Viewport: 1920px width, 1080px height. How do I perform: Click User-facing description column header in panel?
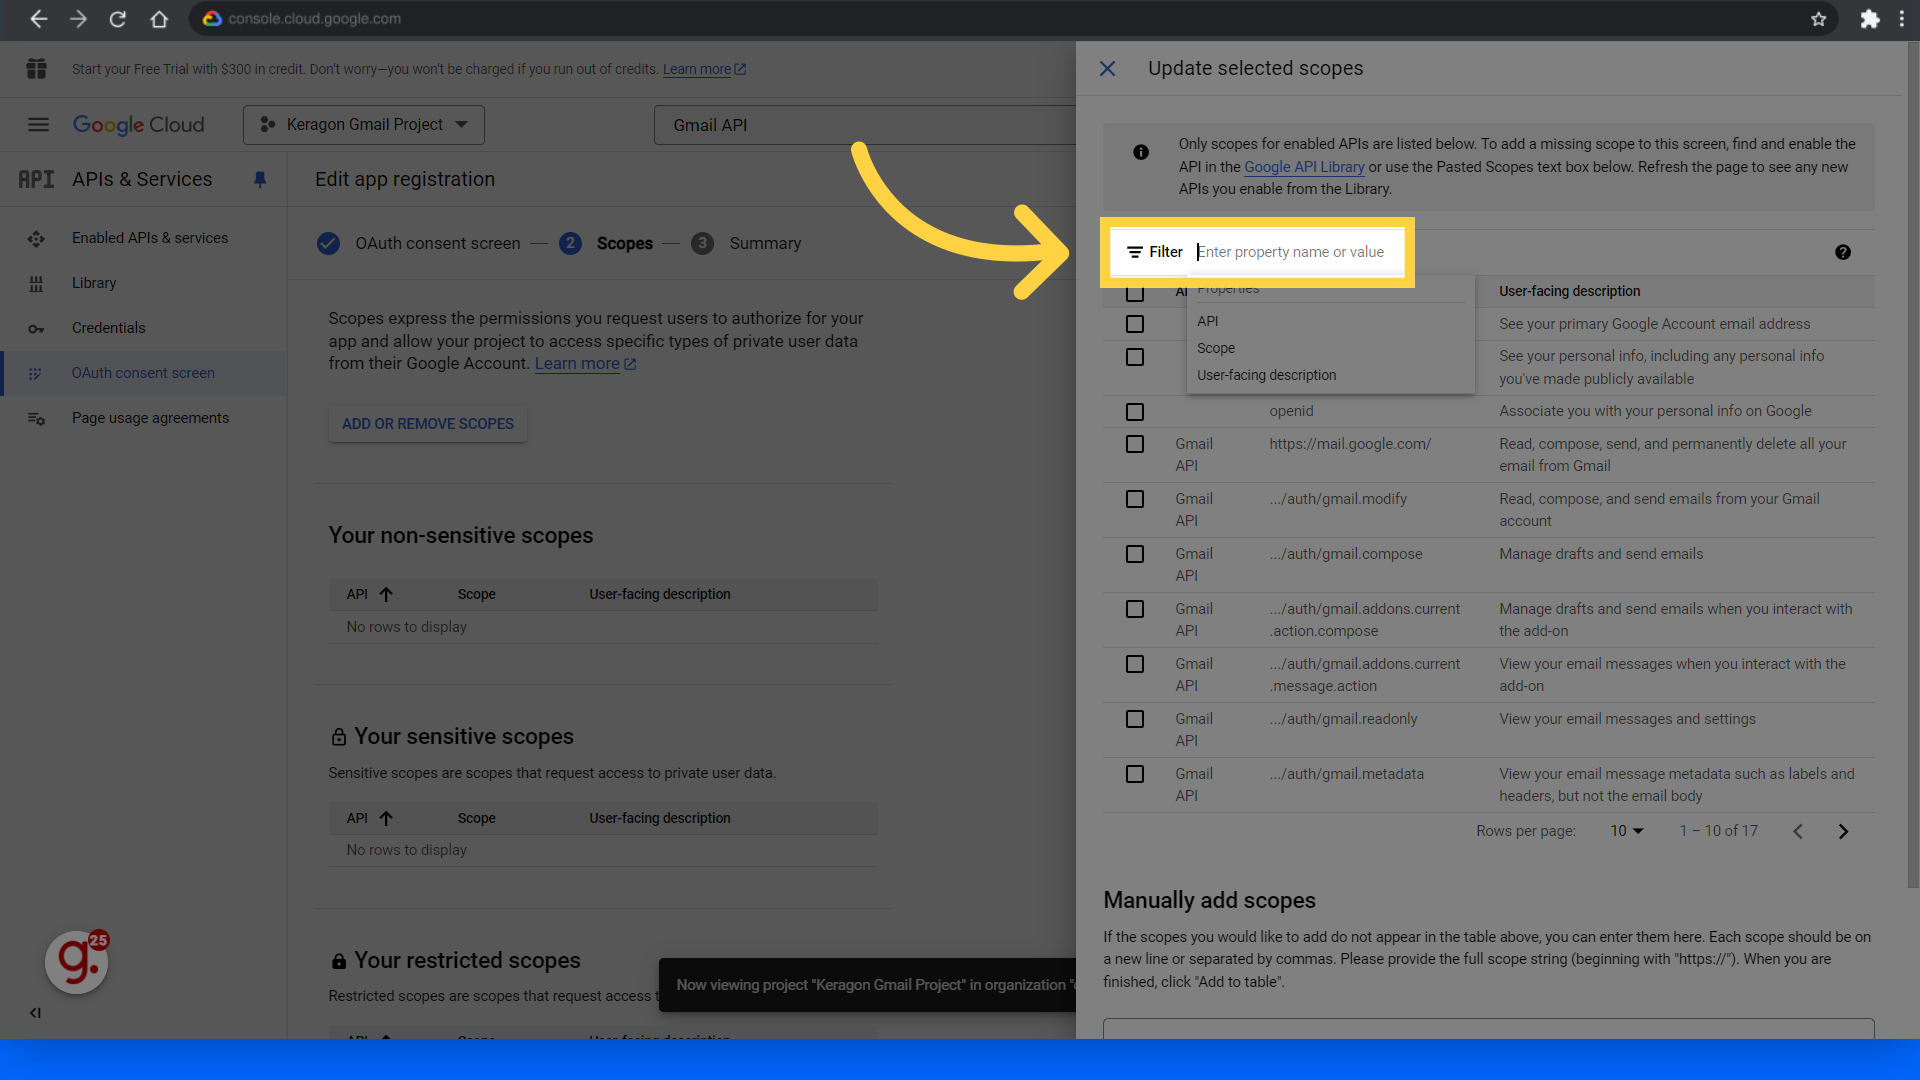(1569, 291)
